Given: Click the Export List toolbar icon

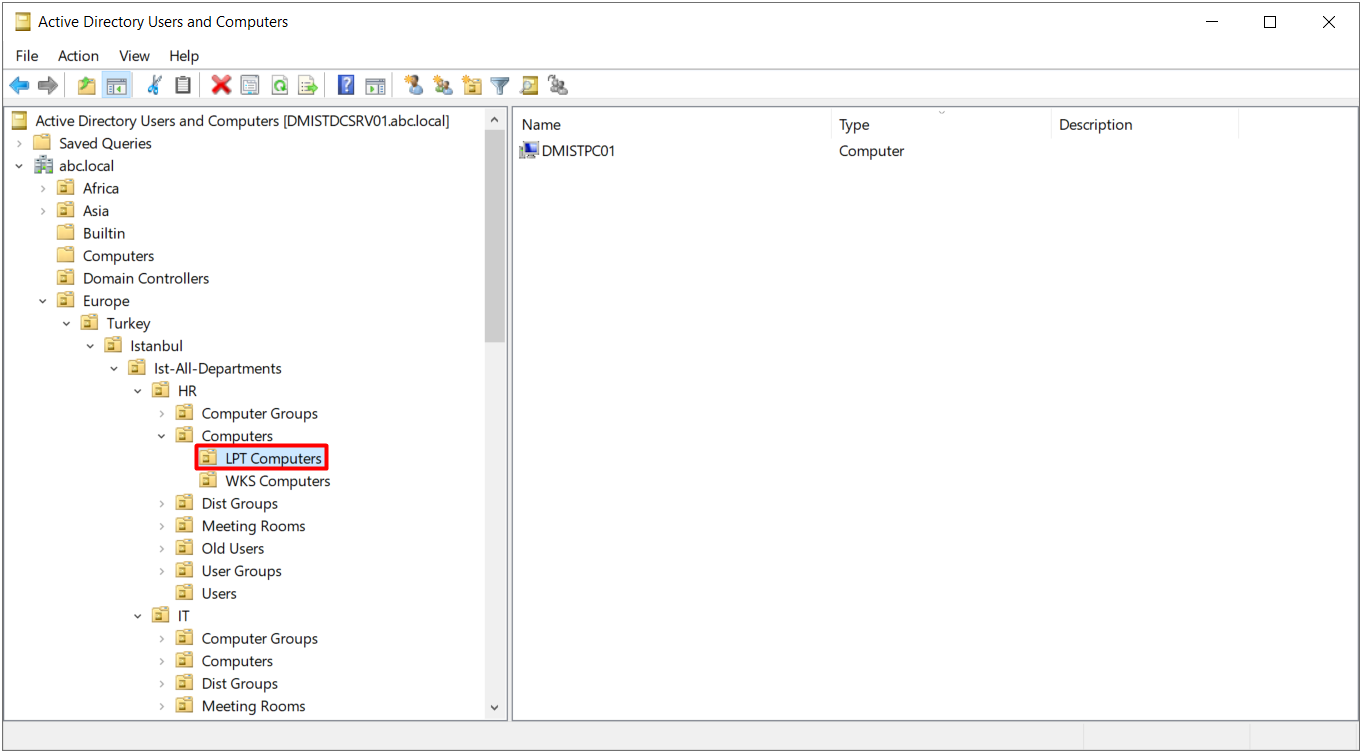Looking at the screenshot, I should [x=308, y=86].
